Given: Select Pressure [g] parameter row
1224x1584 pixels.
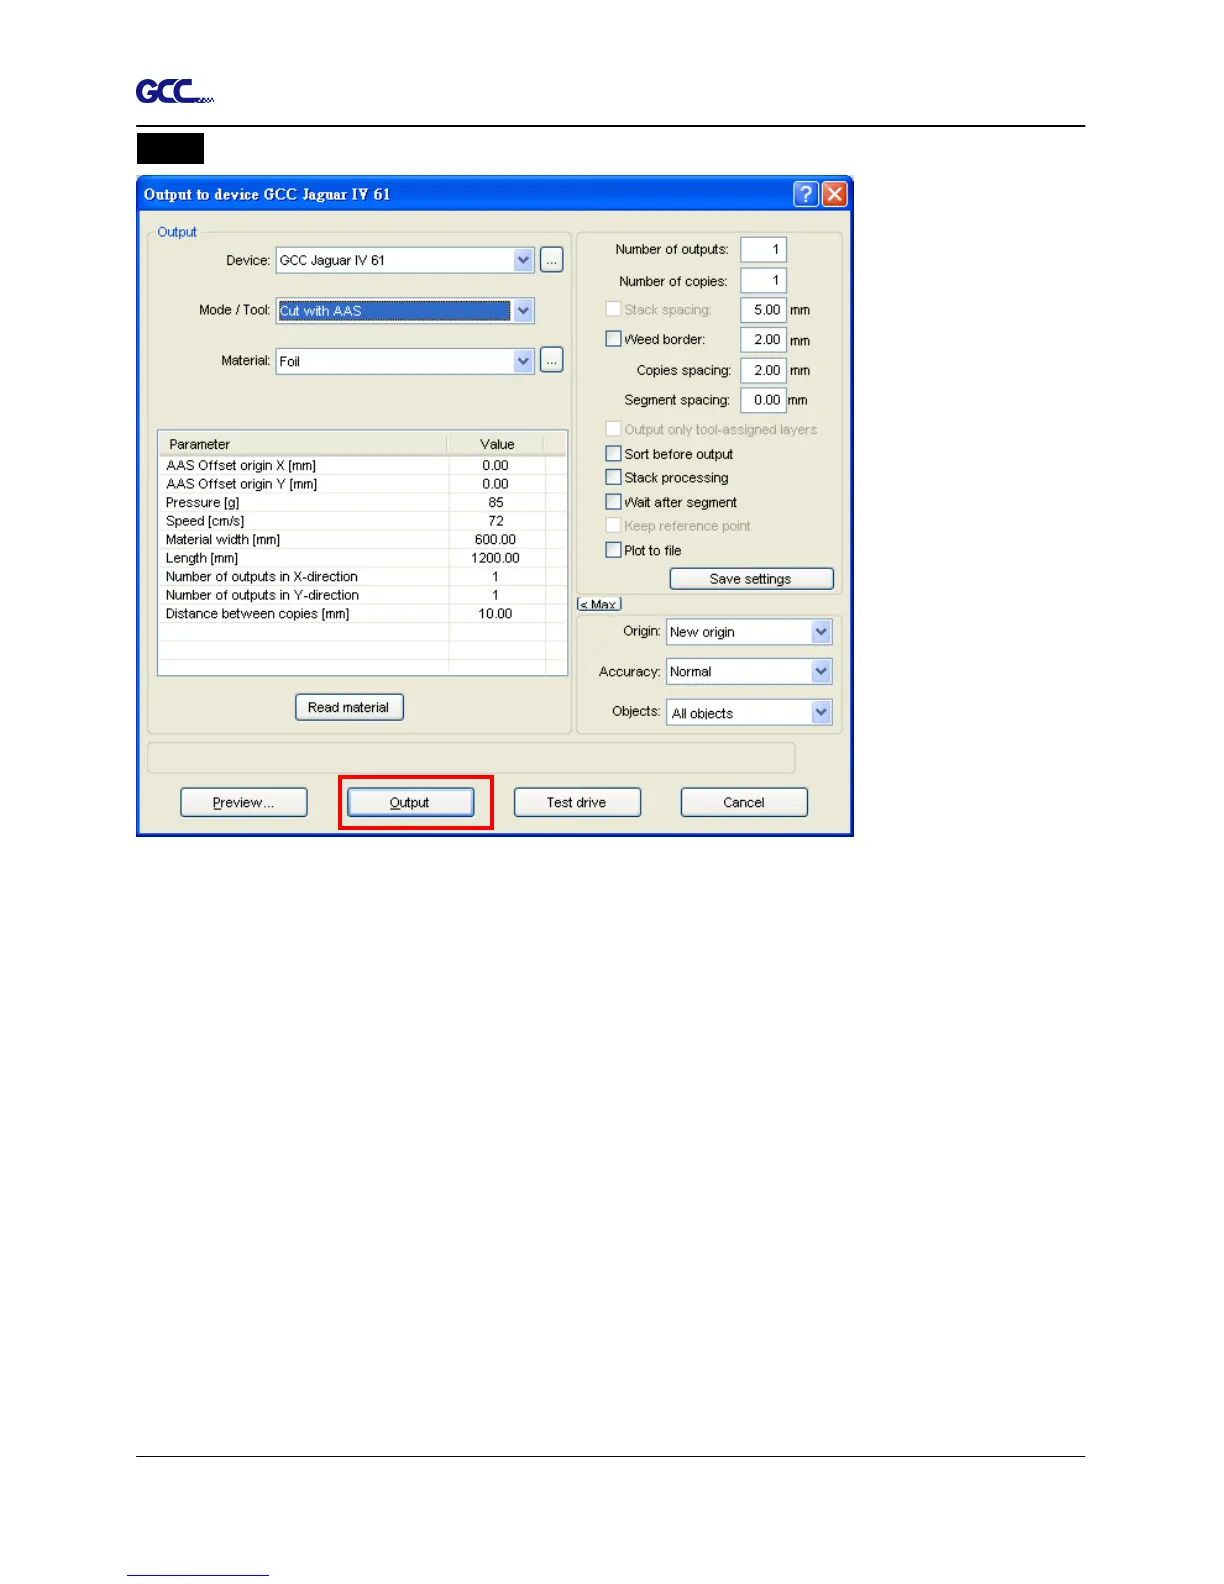Looking at the screenshot, I should coord(362,503).
